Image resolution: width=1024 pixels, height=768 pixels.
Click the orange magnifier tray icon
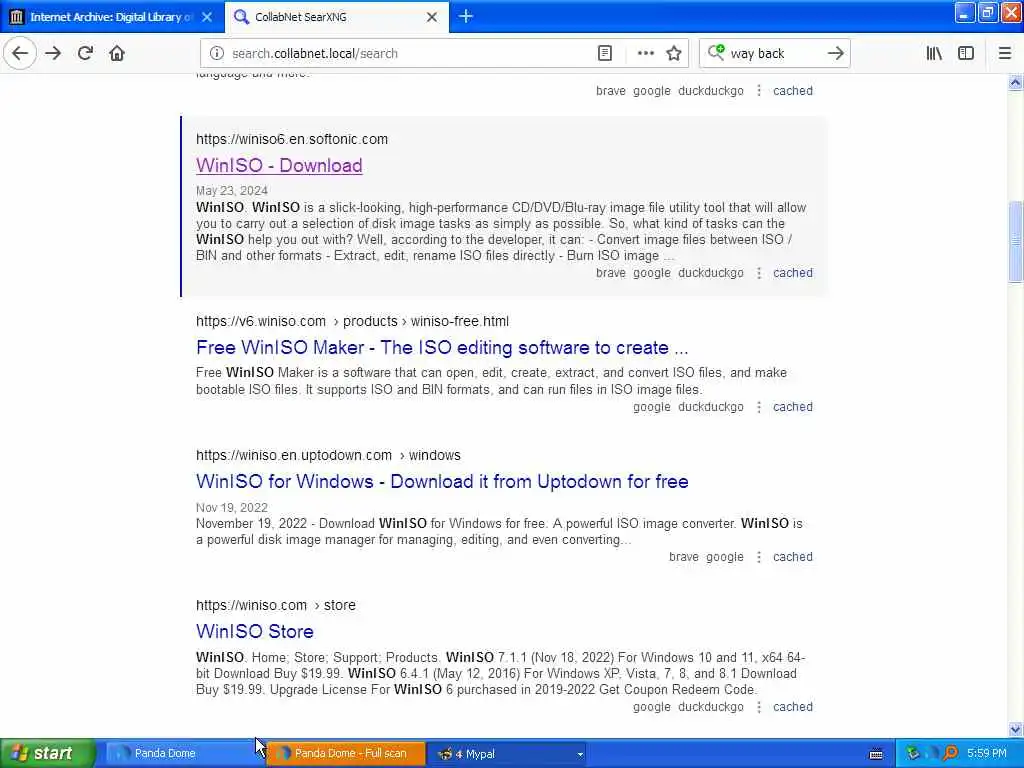[951, 754]
